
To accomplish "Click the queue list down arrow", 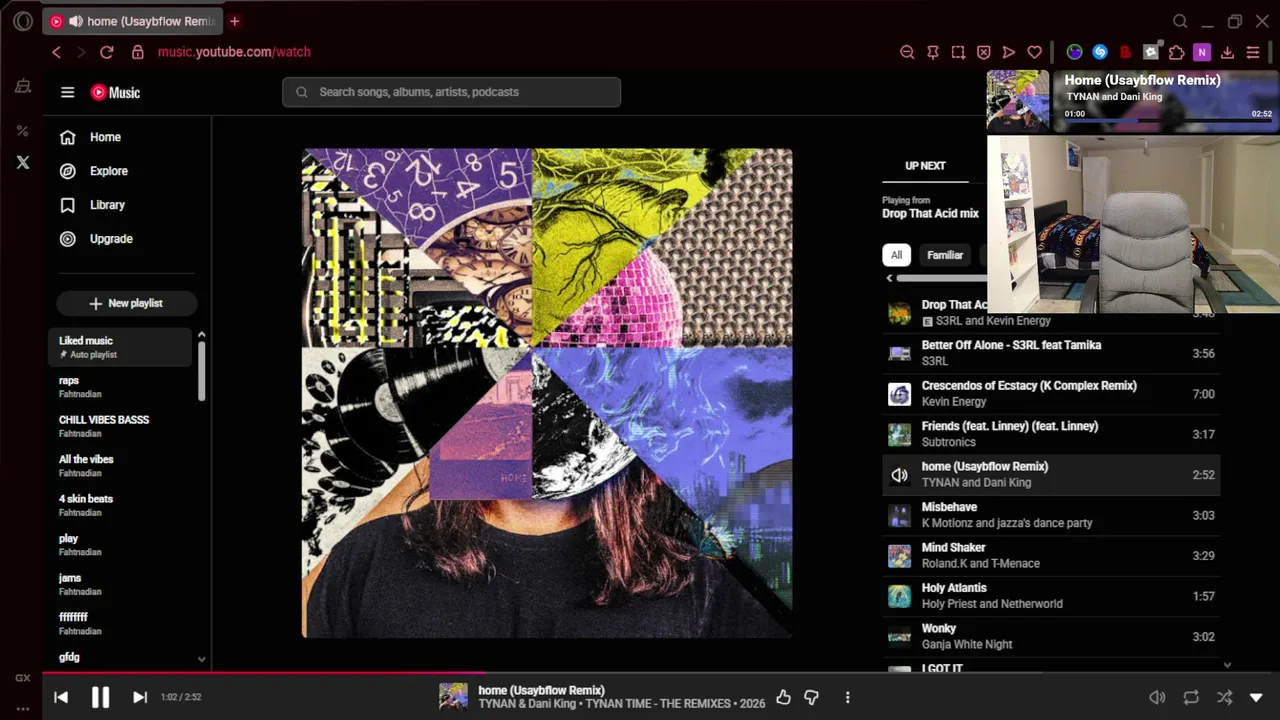I will pos(1227,665).
